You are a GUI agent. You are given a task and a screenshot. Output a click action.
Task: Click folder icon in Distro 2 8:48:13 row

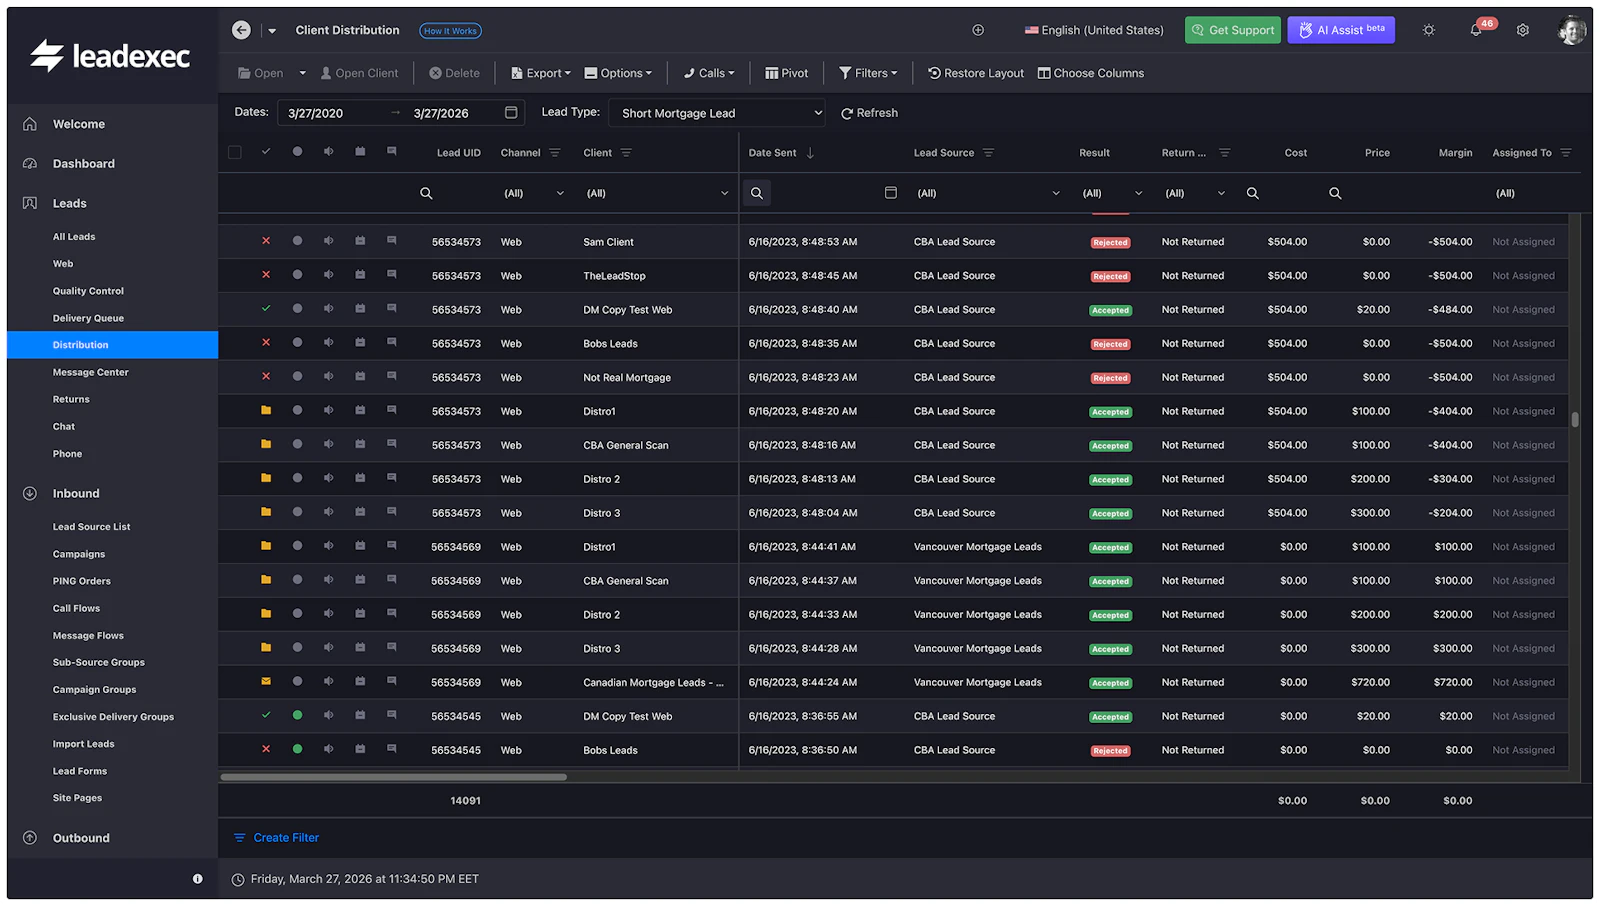(266, 478)
